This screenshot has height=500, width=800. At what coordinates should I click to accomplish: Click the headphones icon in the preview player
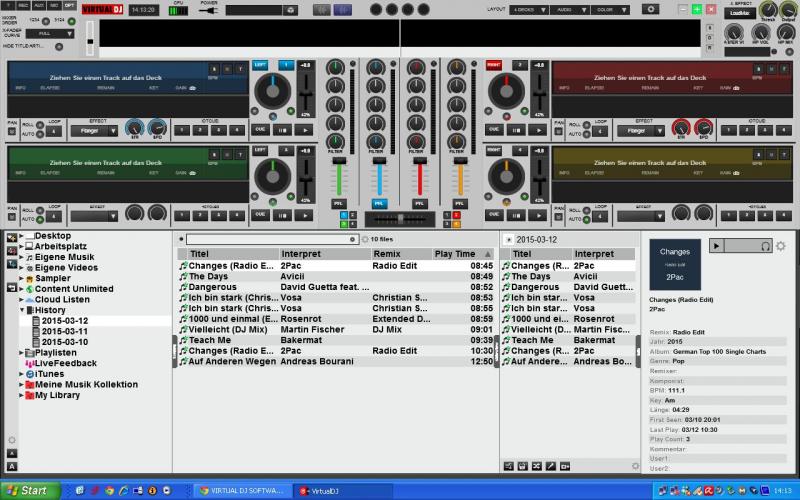point(765,246)
